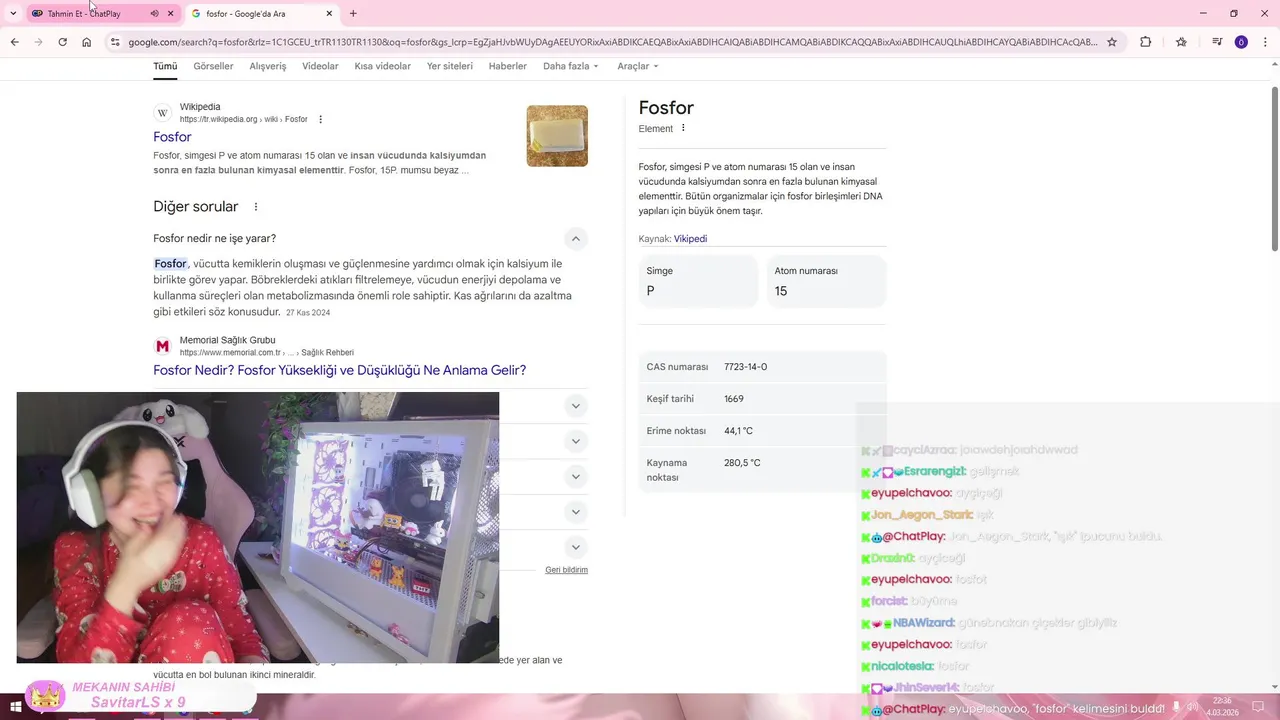Click the Memorial Sağlık Grubu favicon
This screenshot has height=720, width=1280.
tap(162, 346)
